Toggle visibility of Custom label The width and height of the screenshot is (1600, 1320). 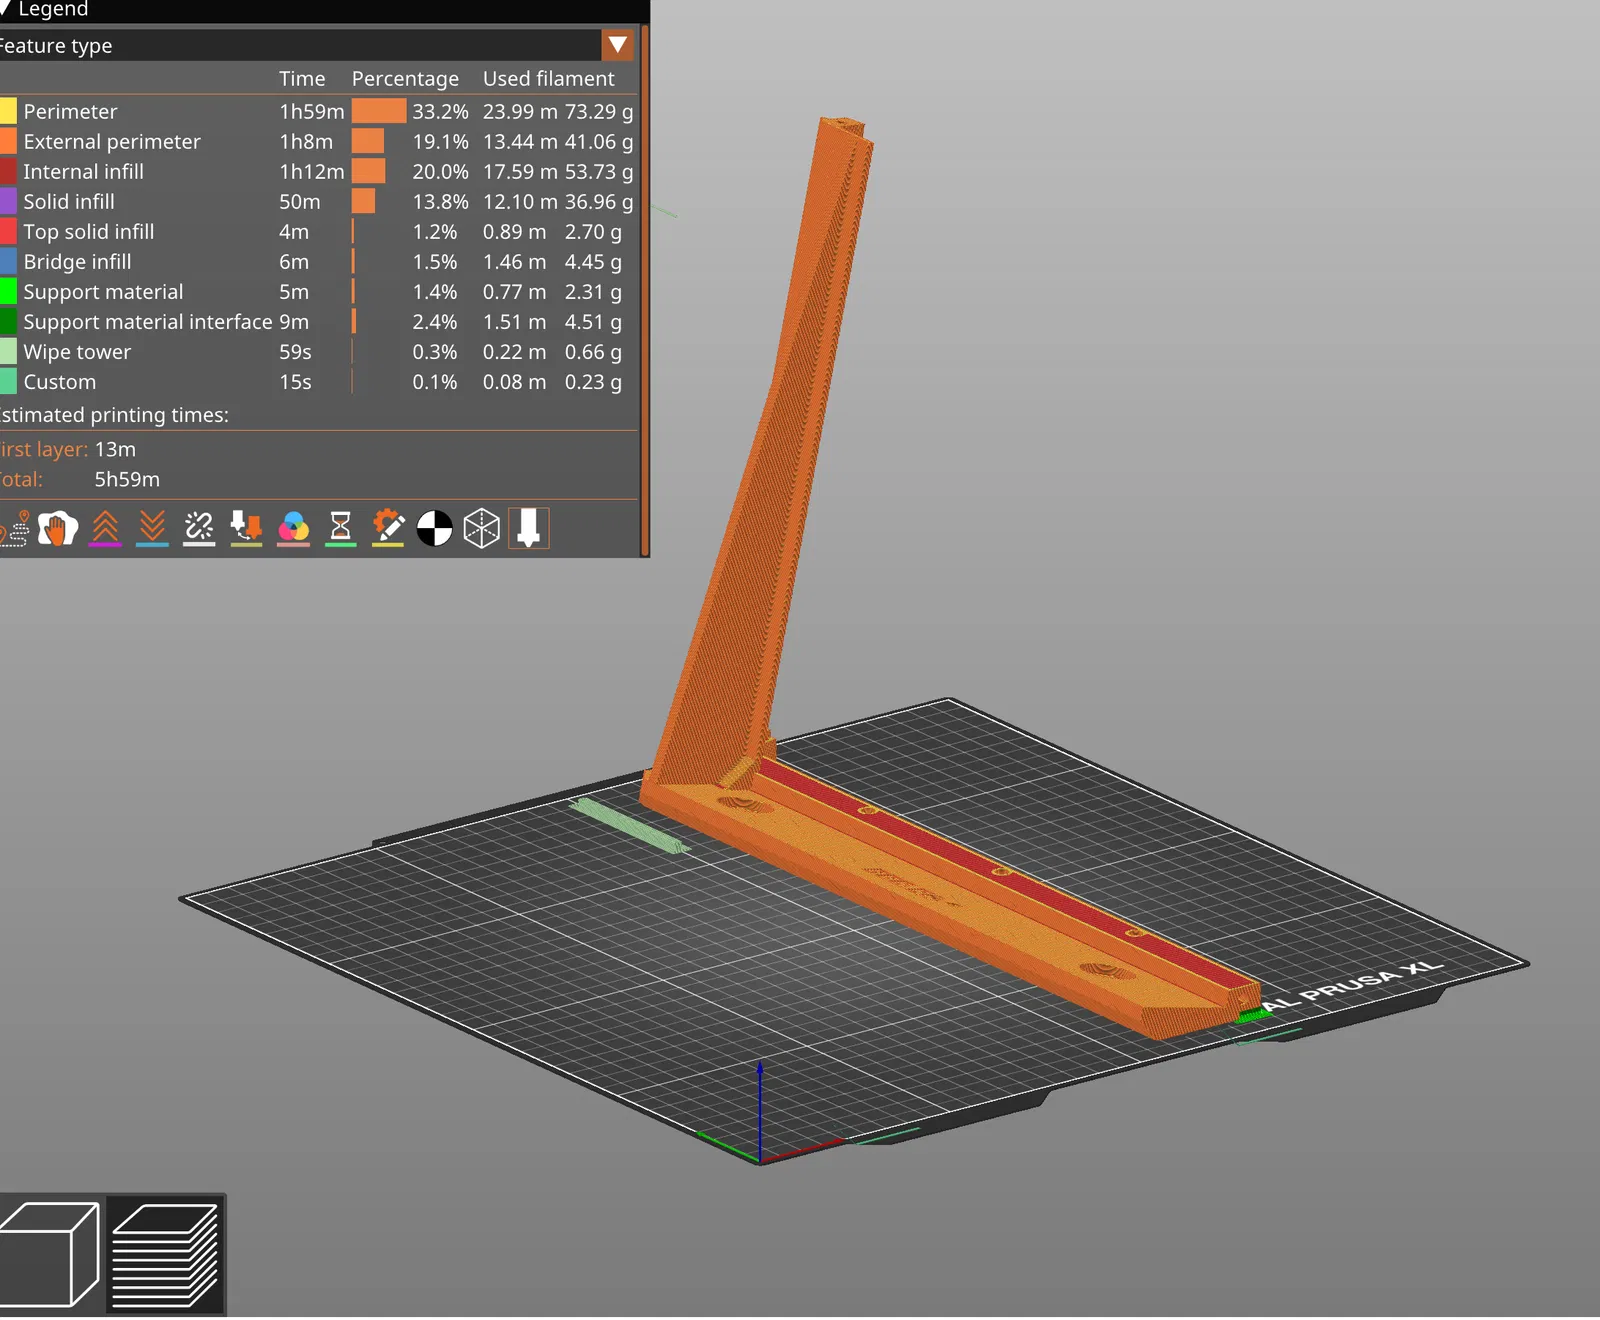pos(60,381)
